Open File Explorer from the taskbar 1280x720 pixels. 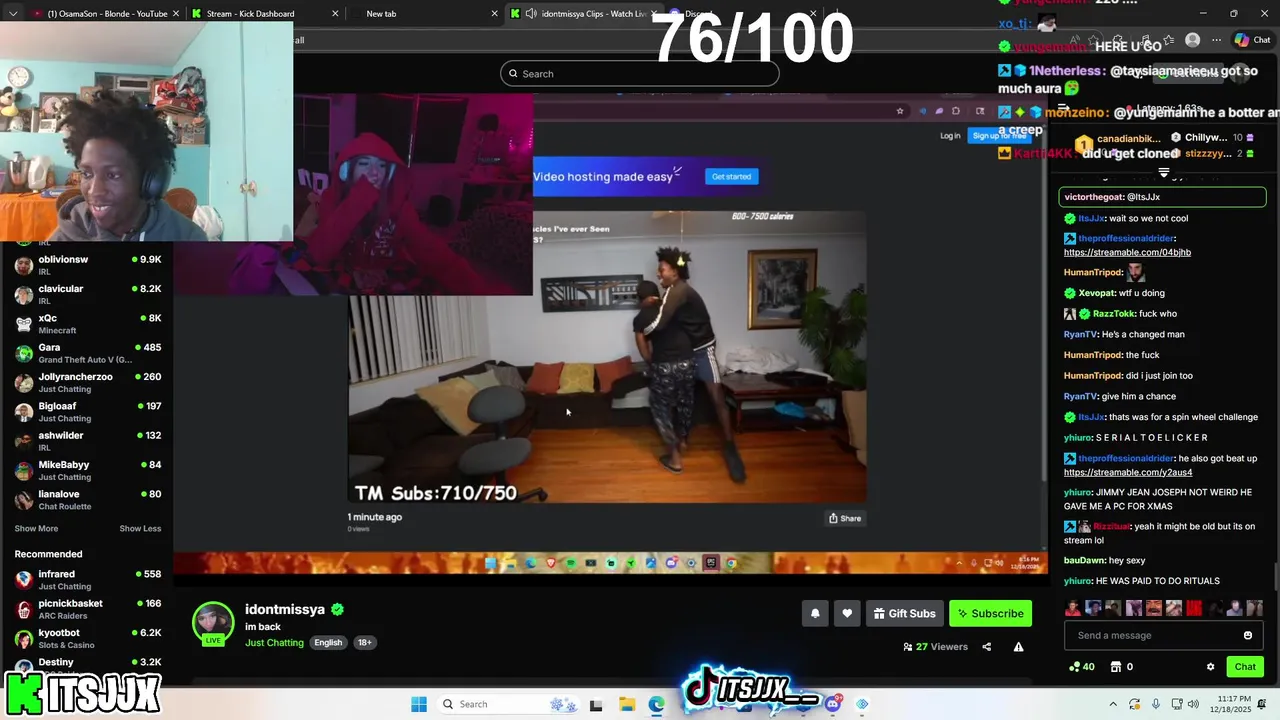(627, 704)
